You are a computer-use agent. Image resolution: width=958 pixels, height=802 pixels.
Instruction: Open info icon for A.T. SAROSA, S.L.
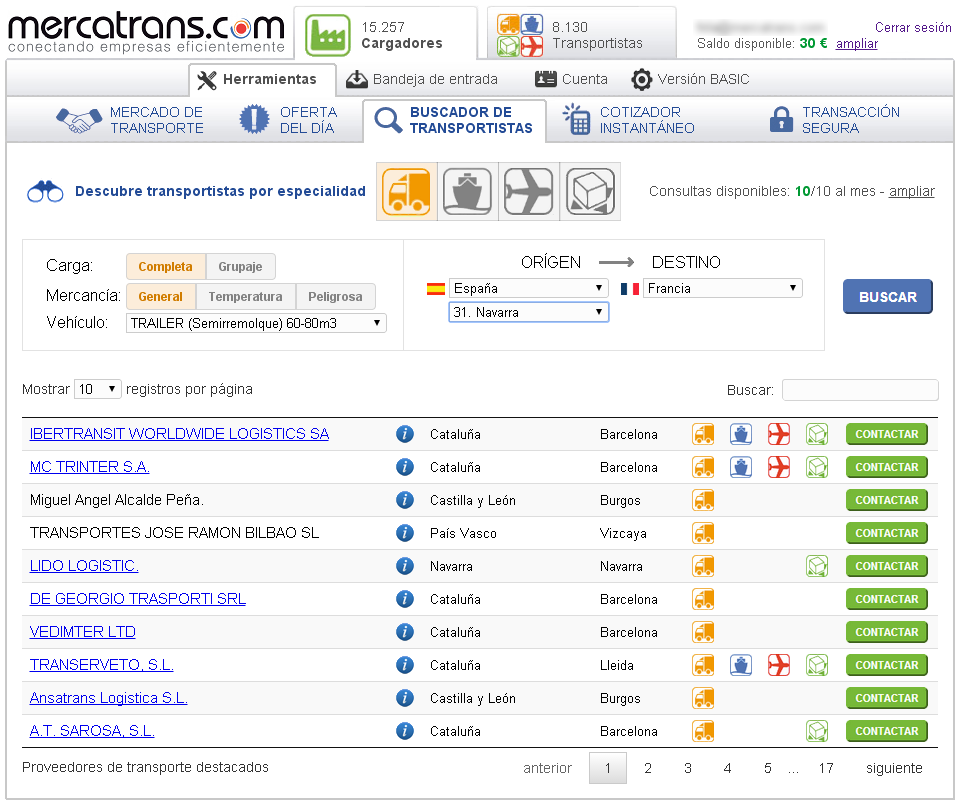click(x=404, y=731)
